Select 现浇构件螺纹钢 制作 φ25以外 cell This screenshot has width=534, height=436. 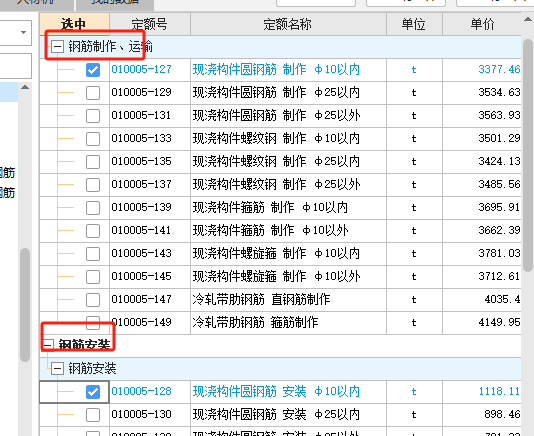point(288,185)
